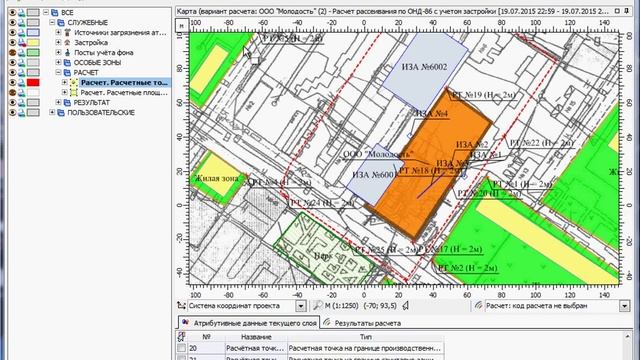640x360 pixels.
Task: Click print icon in Расчетные точки row
Action: coord(22,82)
